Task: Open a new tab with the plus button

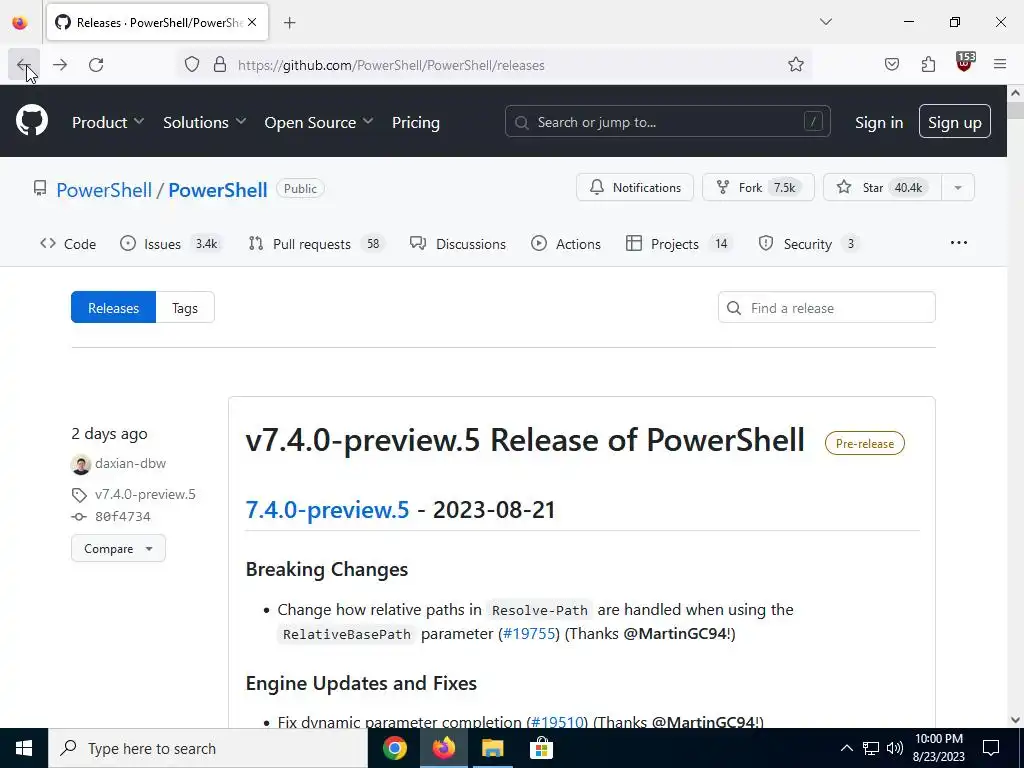Action: coord(290,23)
